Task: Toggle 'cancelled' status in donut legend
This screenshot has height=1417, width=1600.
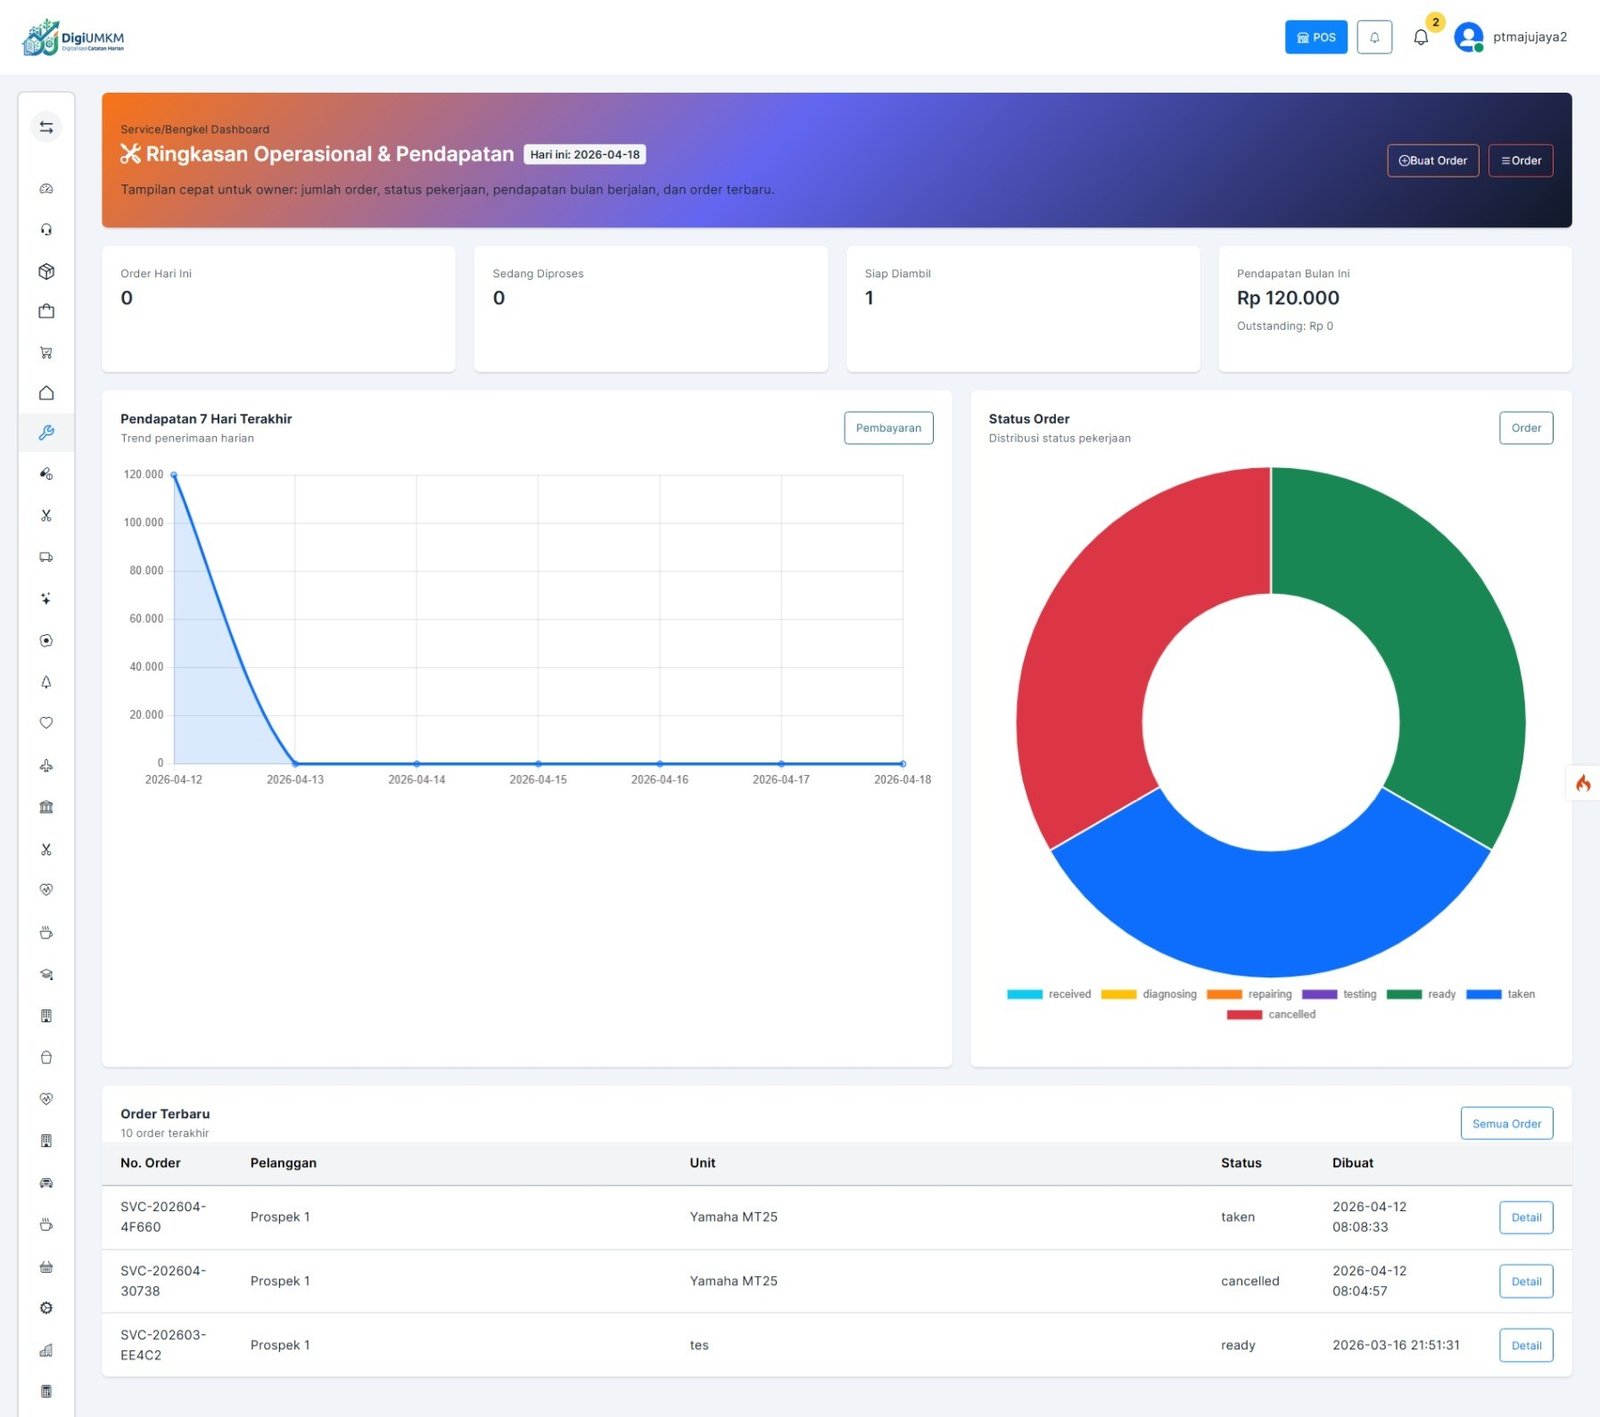Action: pyautogui.click(x=1271, y=1014)
